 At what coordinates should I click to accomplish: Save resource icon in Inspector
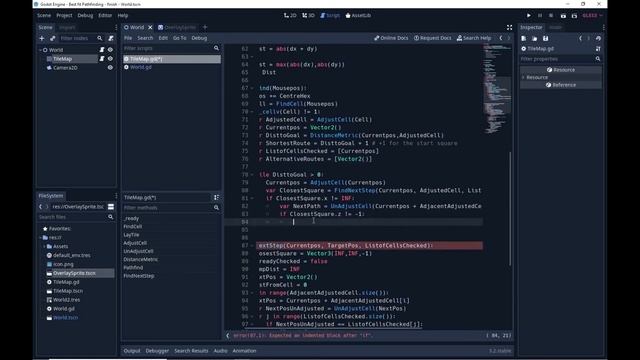(546, 38)
